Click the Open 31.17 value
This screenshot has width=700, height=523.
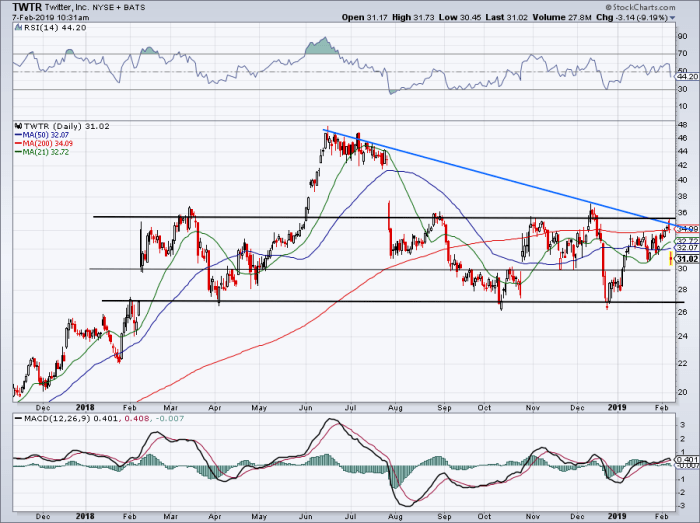coord(365,17)
